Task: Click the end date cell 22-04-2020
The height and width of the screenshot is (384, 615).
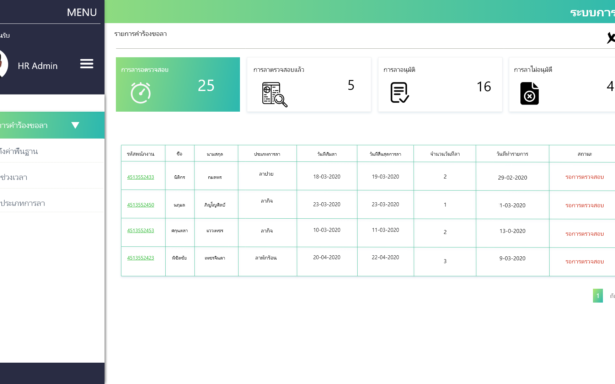Action: coord(385,257)
